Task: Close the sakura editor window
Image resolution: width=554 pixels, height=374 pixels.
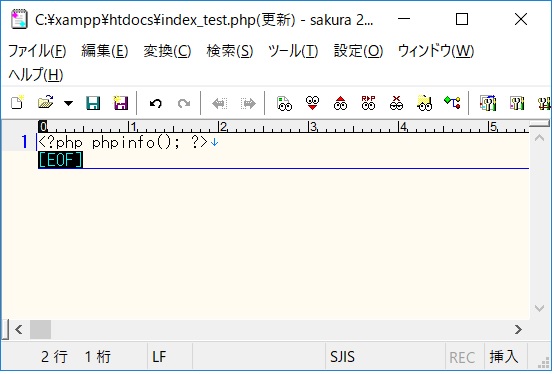Action: pos(521,19)
